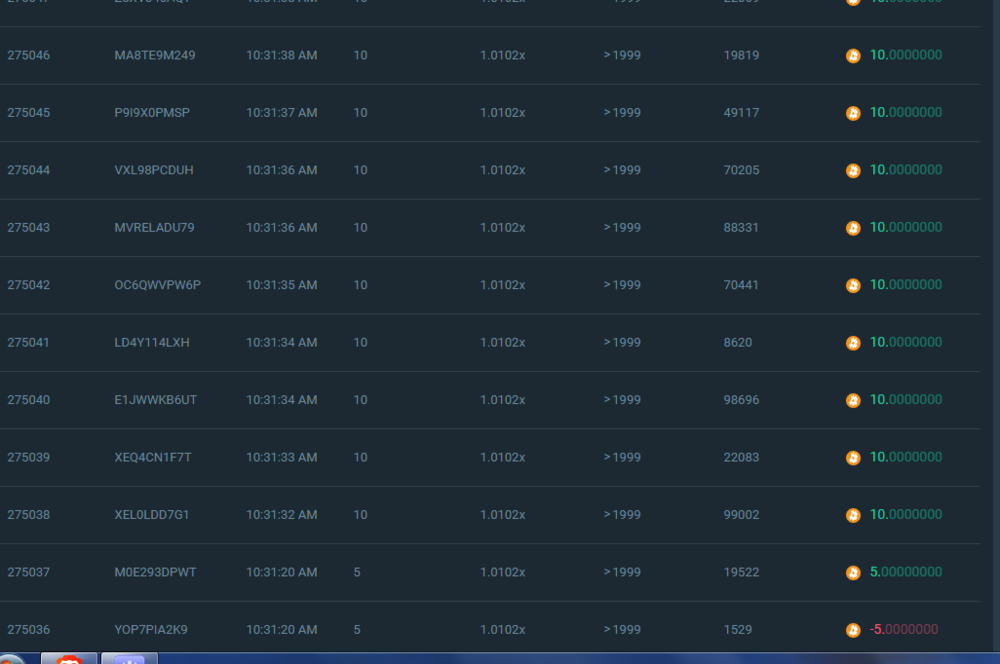Open the Windows Start menu
The width and height of the screenshot is (1000, 664).
pos(12,659)
